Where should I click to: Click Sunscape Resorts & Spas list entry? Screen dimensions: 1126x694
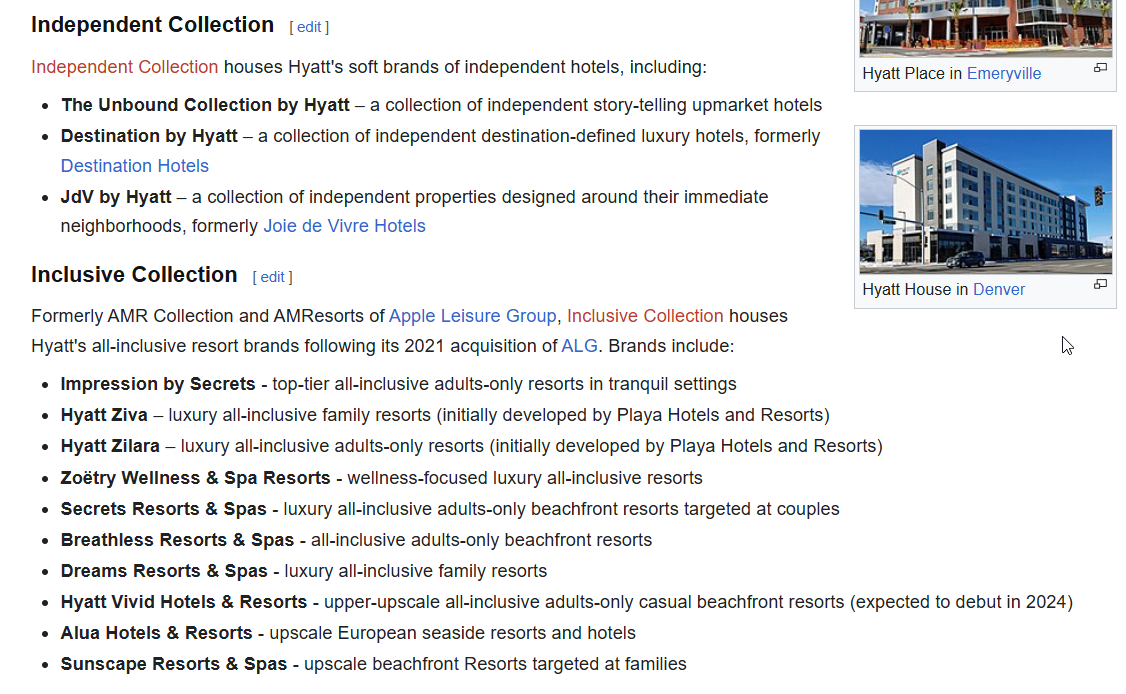pyautogui.click(x=373, y=665)
